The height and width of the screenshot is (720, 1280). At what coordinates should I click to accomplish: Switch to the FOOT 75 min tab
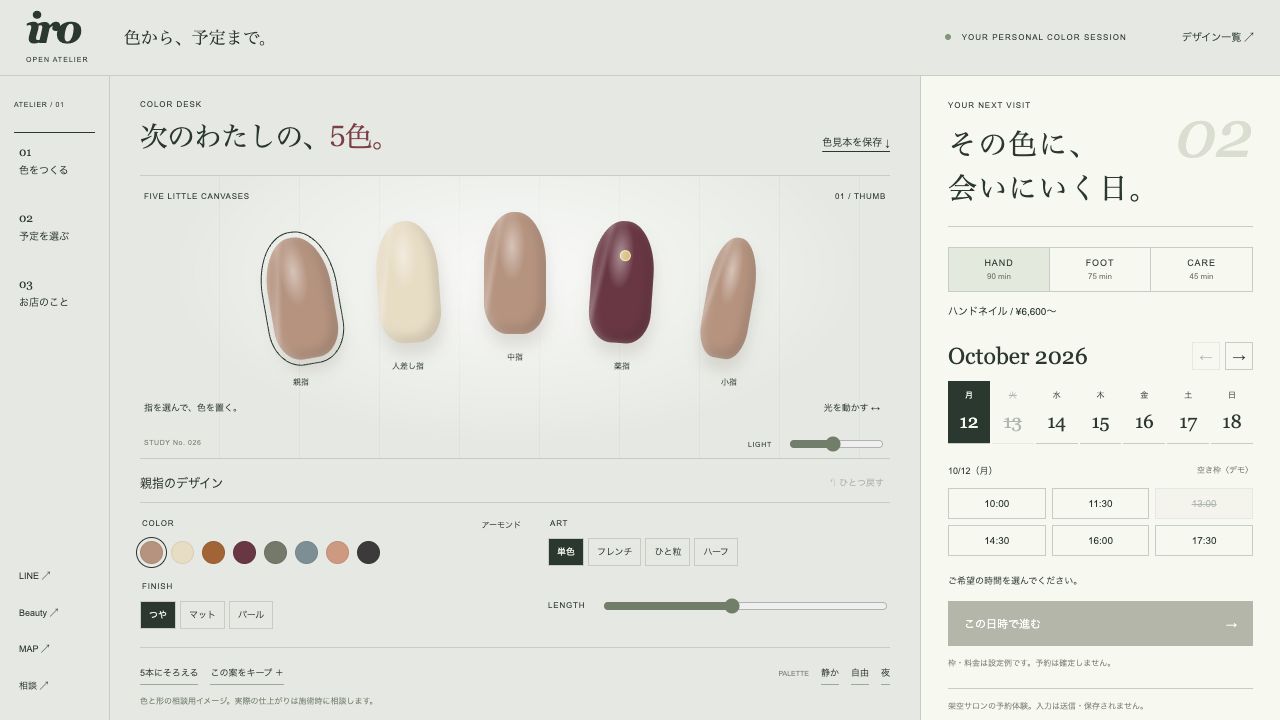(x=1100, y=269)
